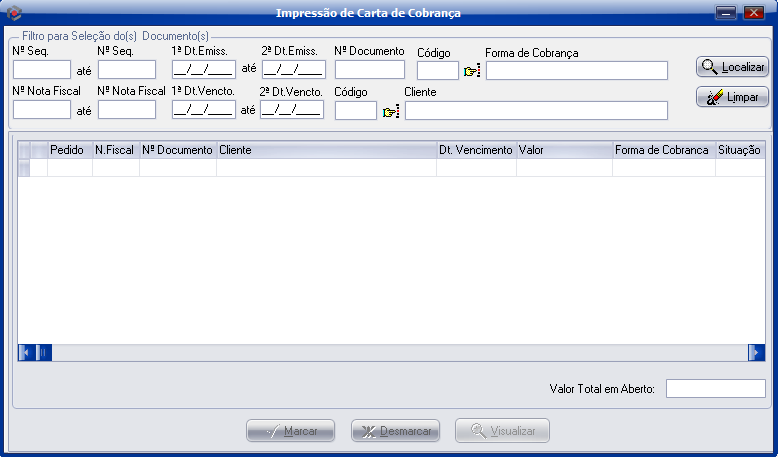Focus the first Nº Seq. field
This screenshot has width=778, height=457.
[x=42, y=69]
